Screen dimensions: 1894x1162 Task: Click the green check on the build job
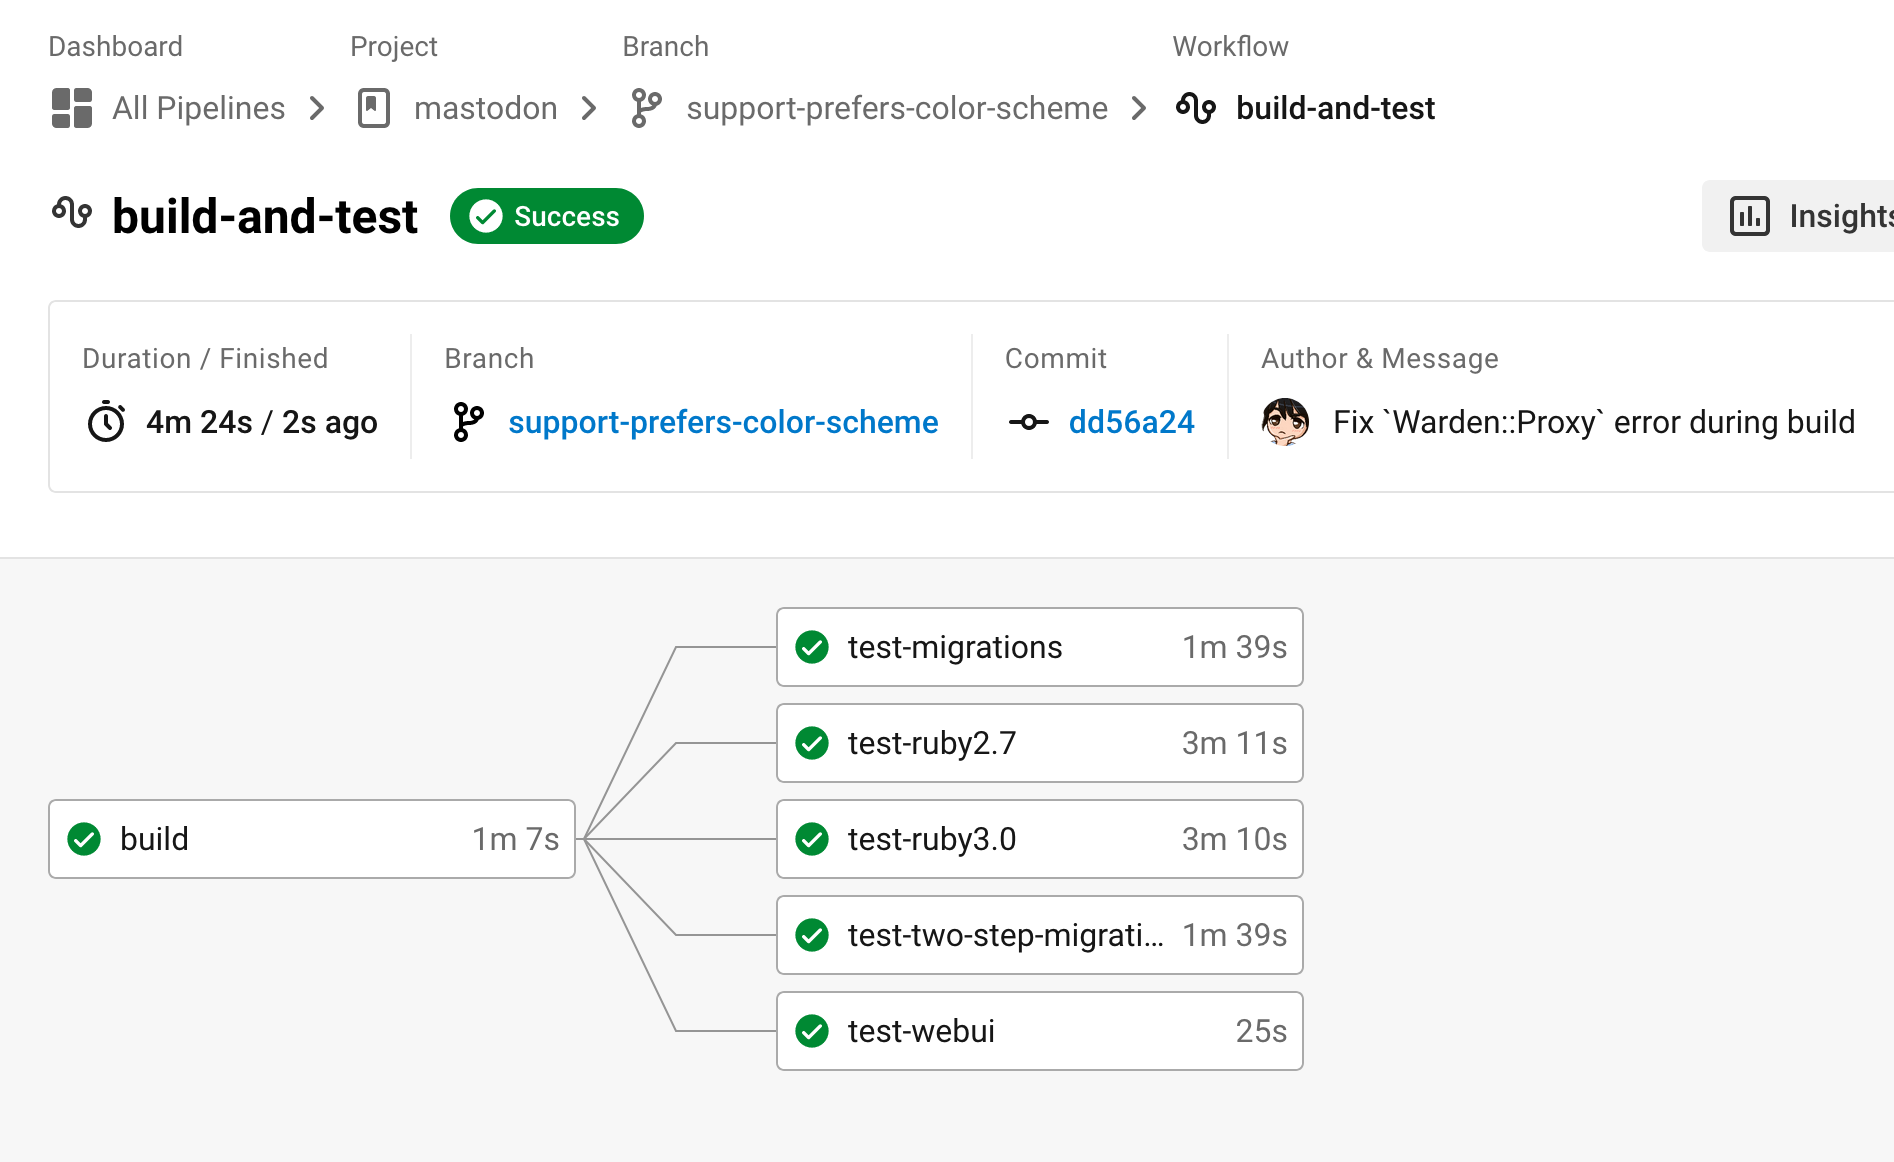(x=84, y=839)
